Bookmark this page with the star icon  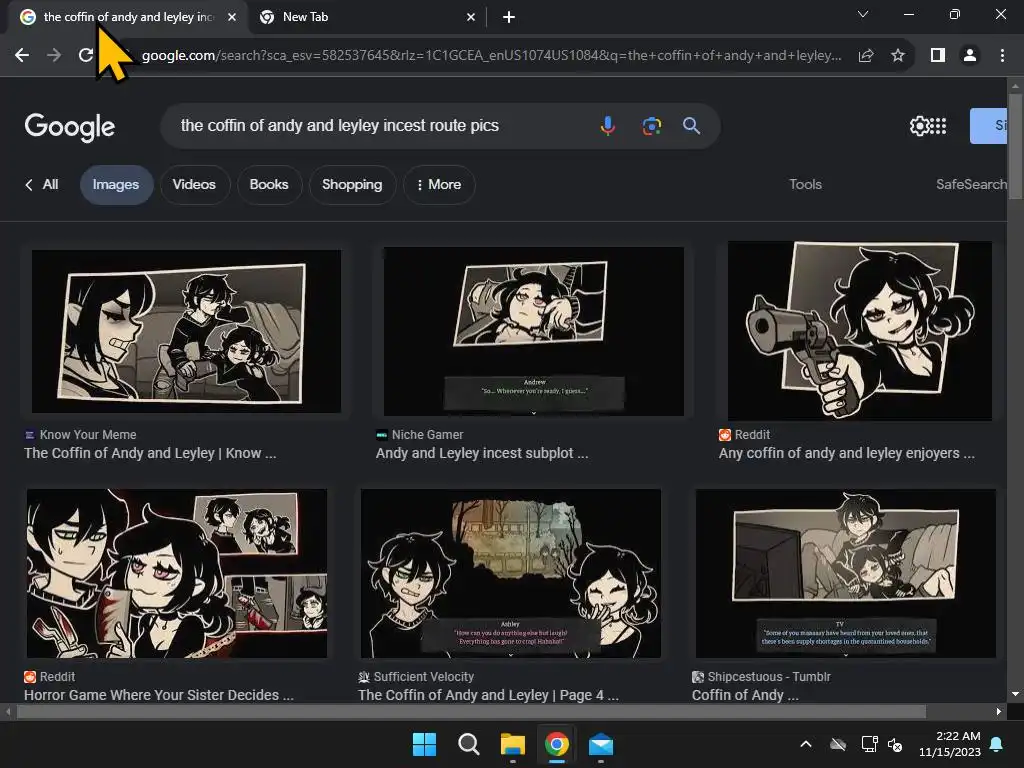pos(898,56)
